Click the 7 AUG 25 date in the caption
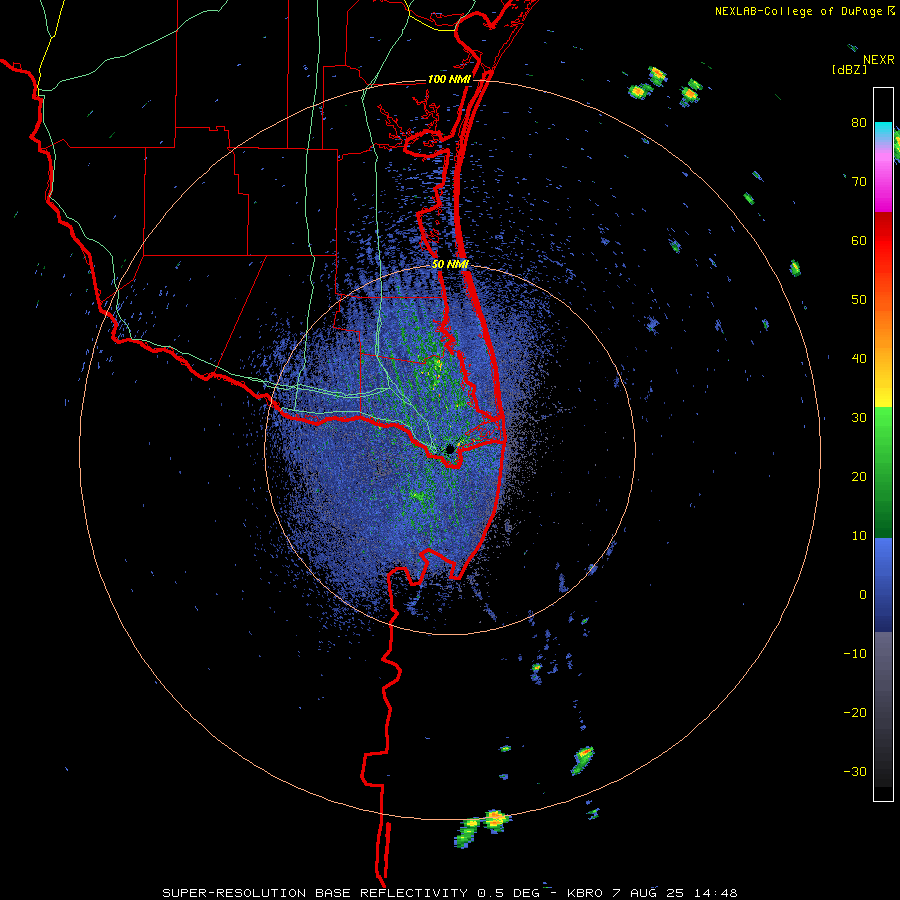 (x=646, y=893)
